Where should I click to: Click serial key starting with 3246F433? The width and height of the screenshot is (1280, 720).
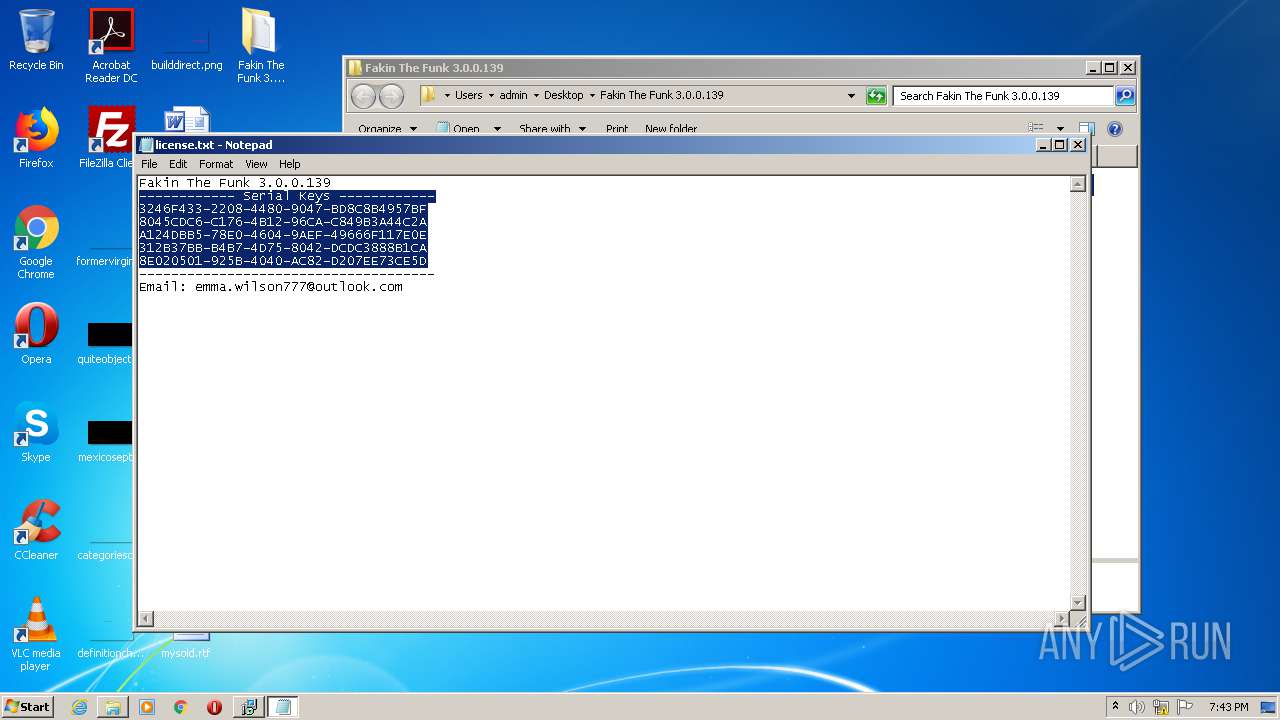[x=283, y=209]
